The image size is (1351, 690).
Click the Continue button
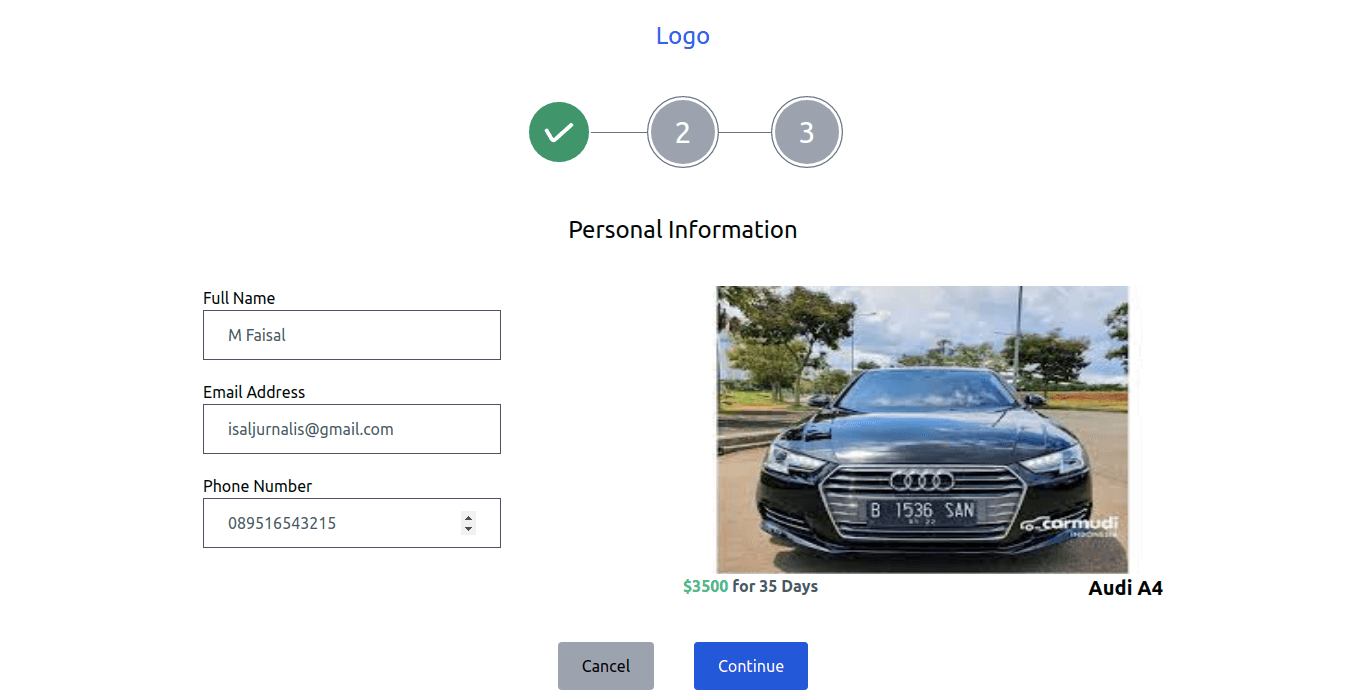click(x=751, y=666)
